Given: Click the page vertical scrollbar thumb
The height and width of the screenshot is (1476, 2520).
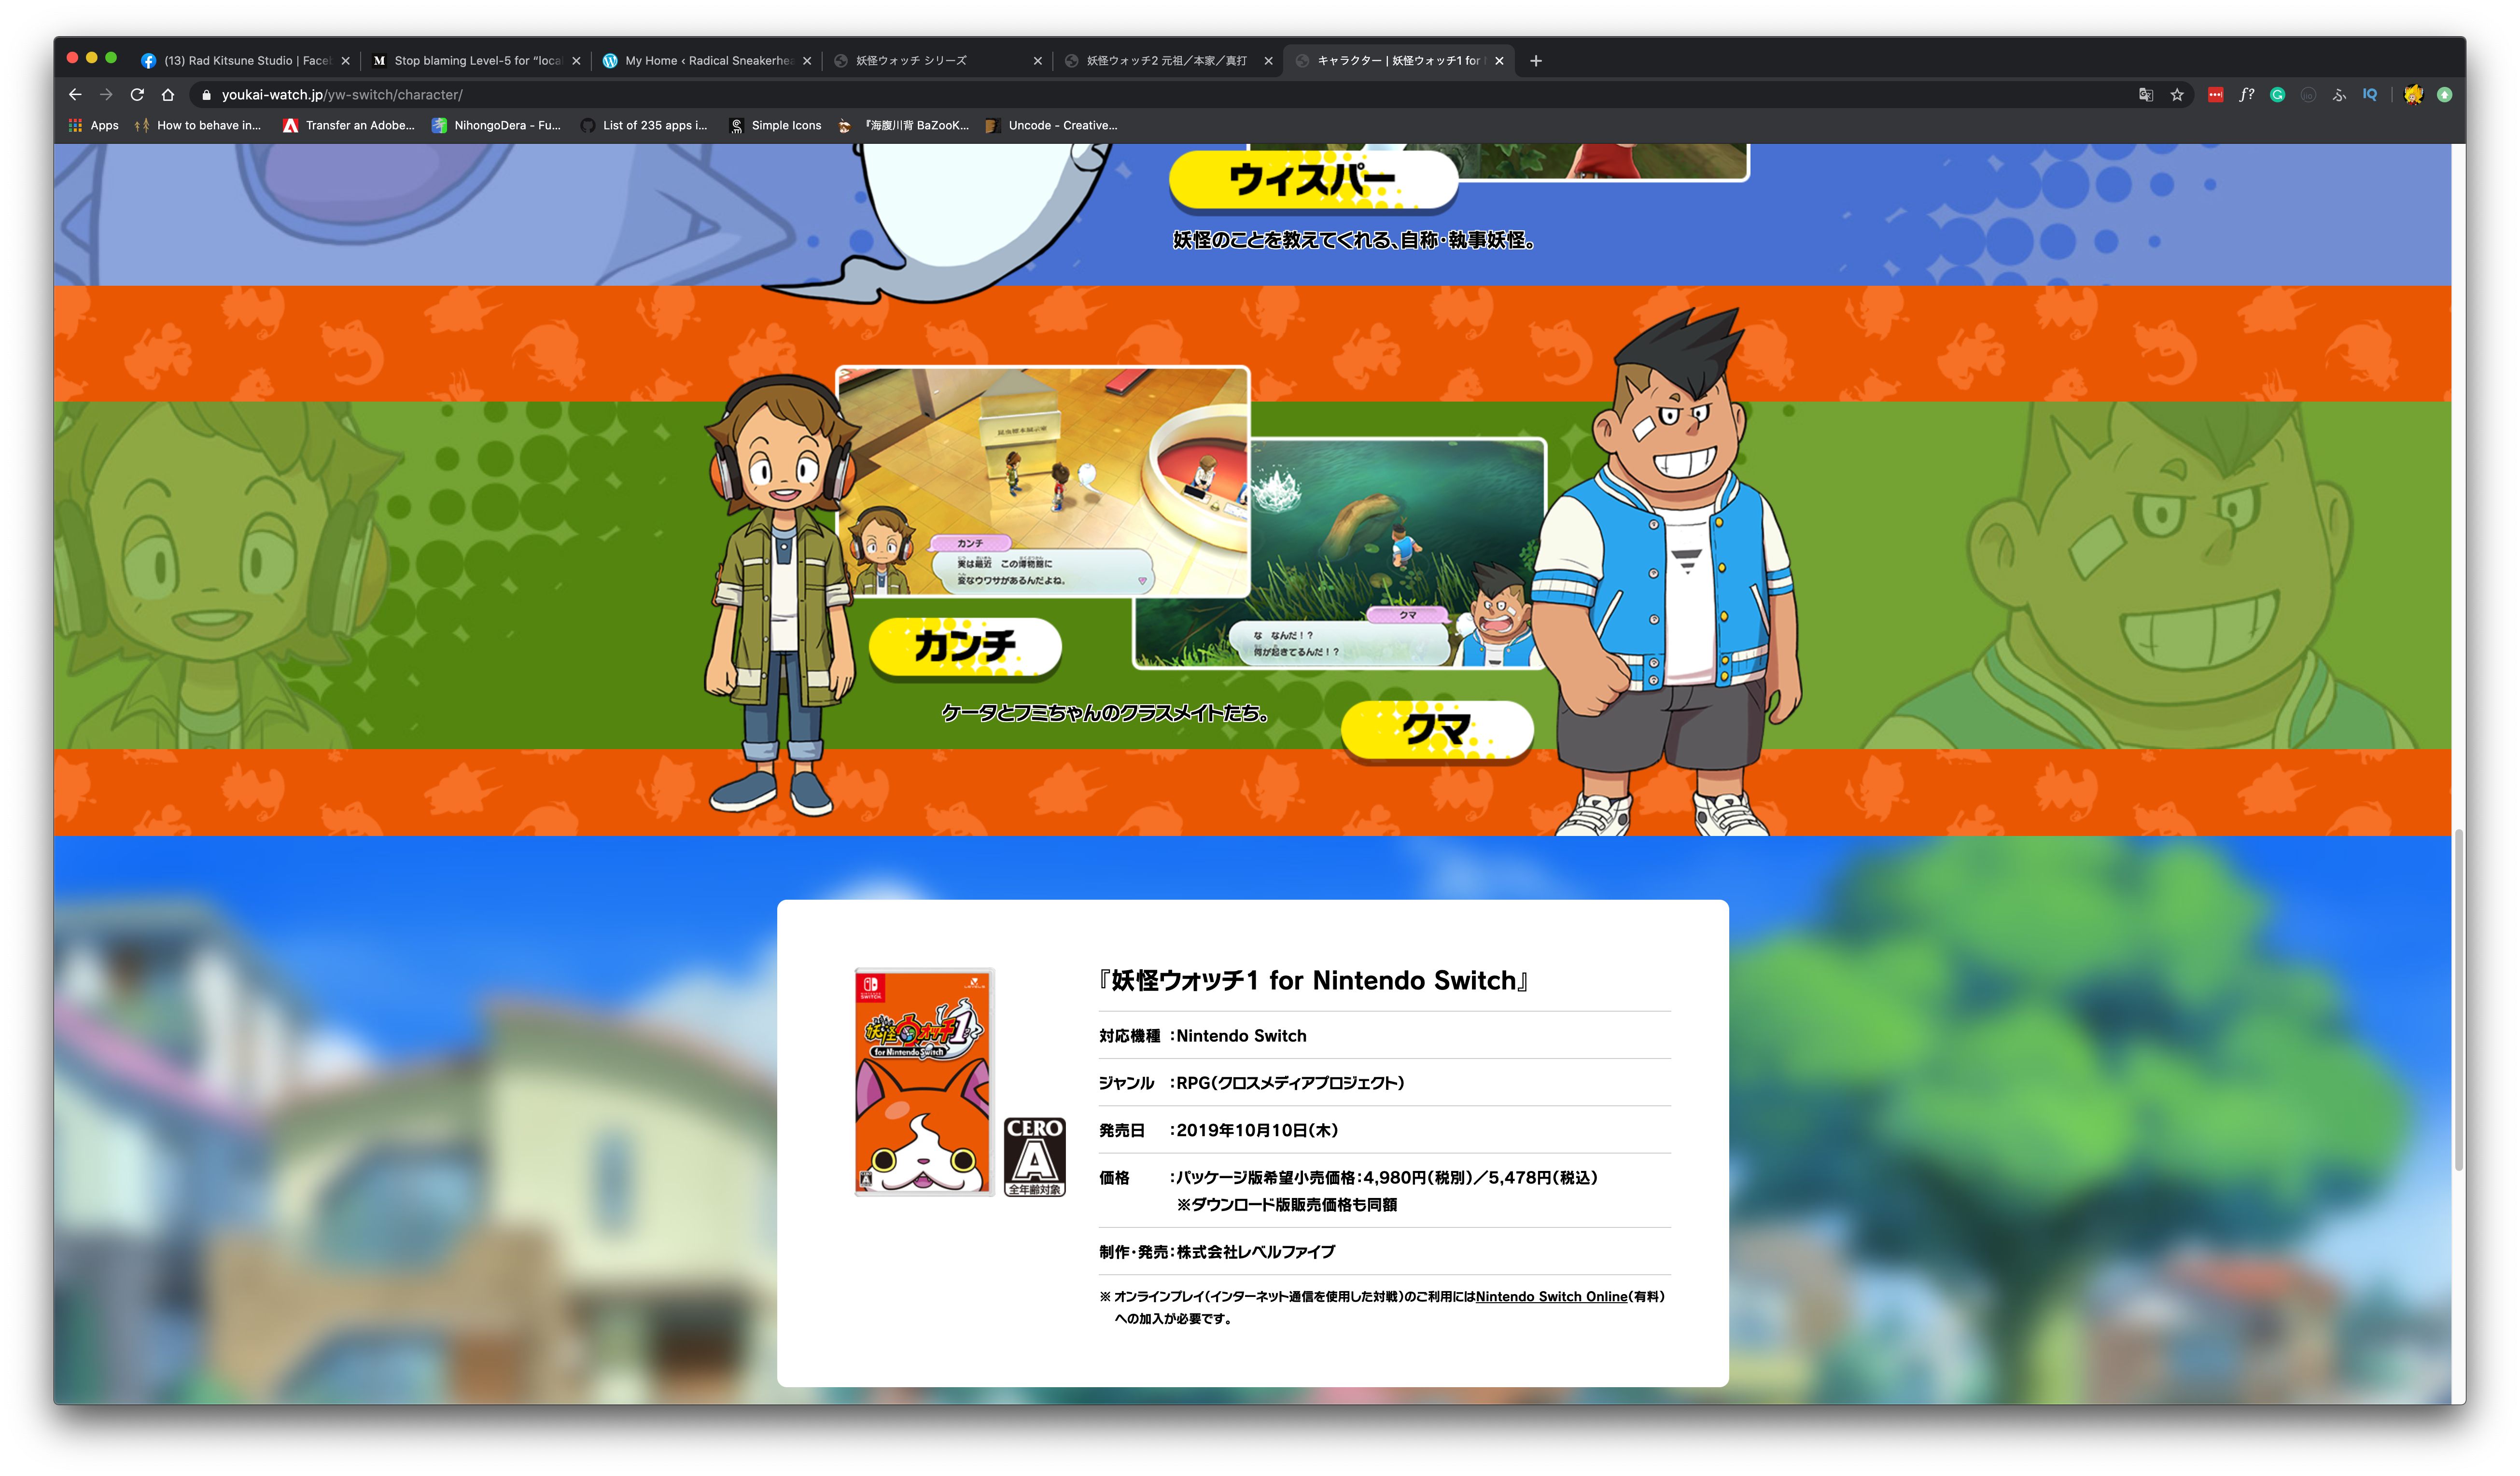Looking at the screenshot, I should click(x=2458, y=1000).
